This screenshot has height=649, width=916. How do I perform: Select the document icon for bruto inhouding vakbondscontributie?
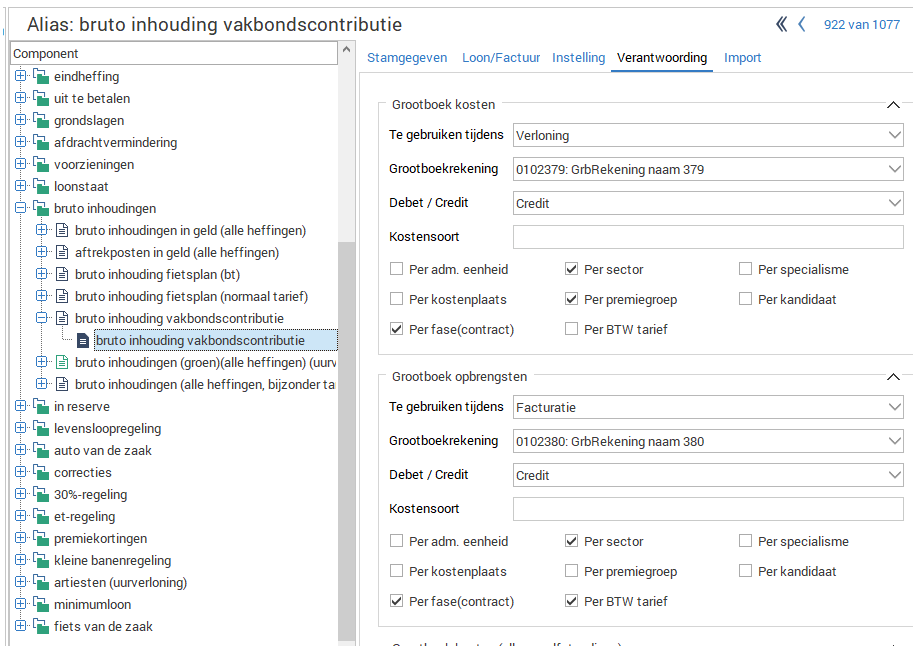[x=83, y=340]
